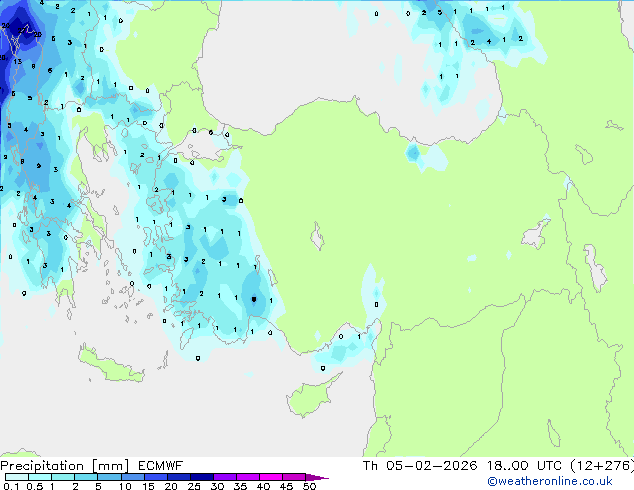Click the 0.5–1 mm legend color box
Image resolution: width=634 pixels, height=490 pixels.
point(40,477)
